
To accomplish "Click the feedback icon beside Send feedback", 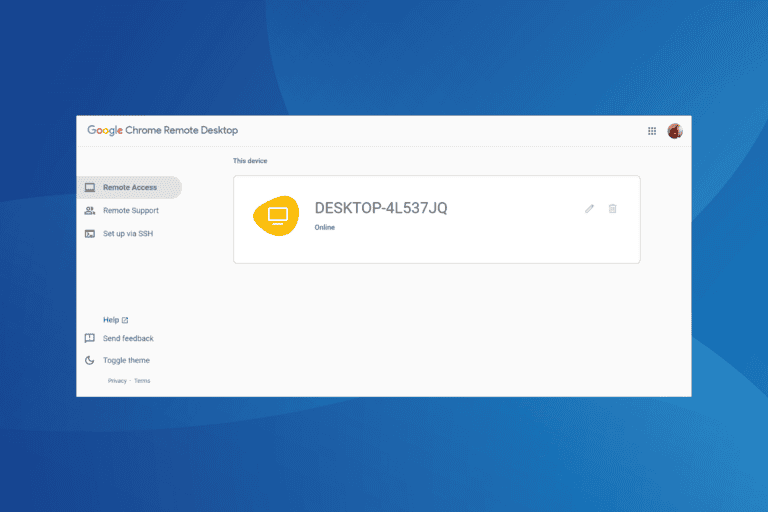I will 90,338.
